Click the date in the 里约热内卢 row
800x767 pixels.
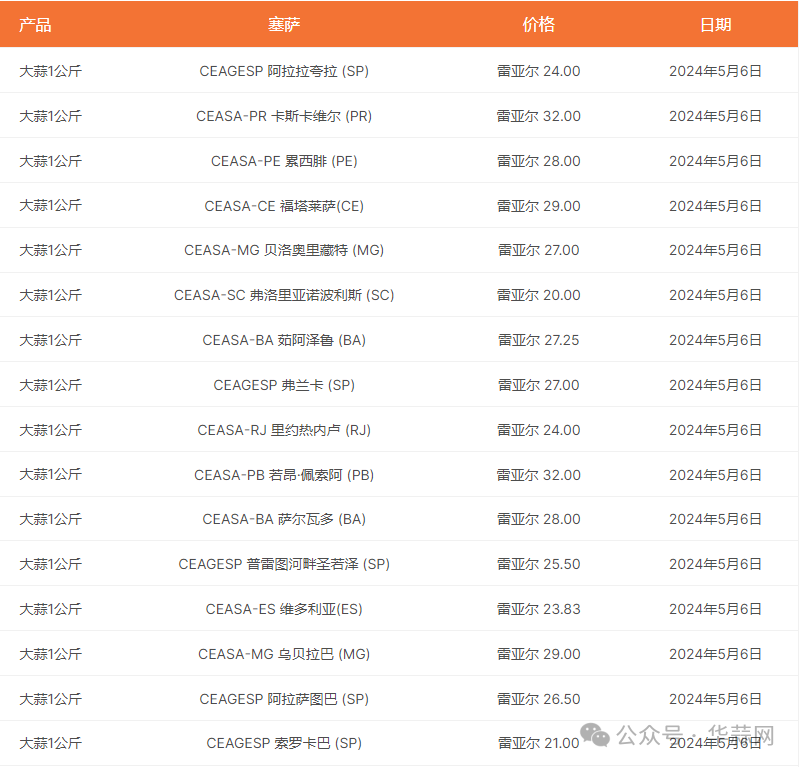point(715,430)
